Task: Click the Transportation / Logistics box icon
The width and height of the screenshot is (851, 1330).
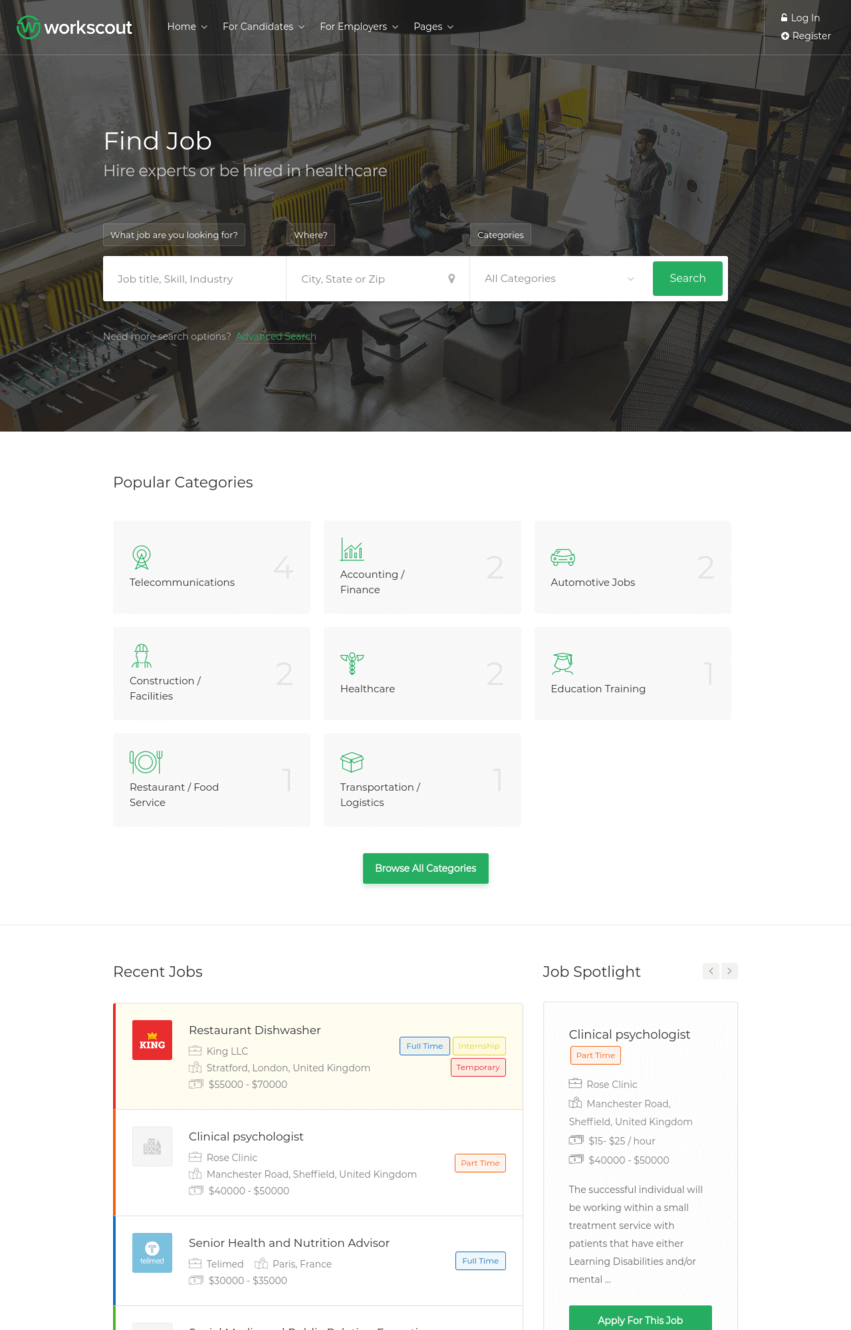Action: tap(352, 762)
